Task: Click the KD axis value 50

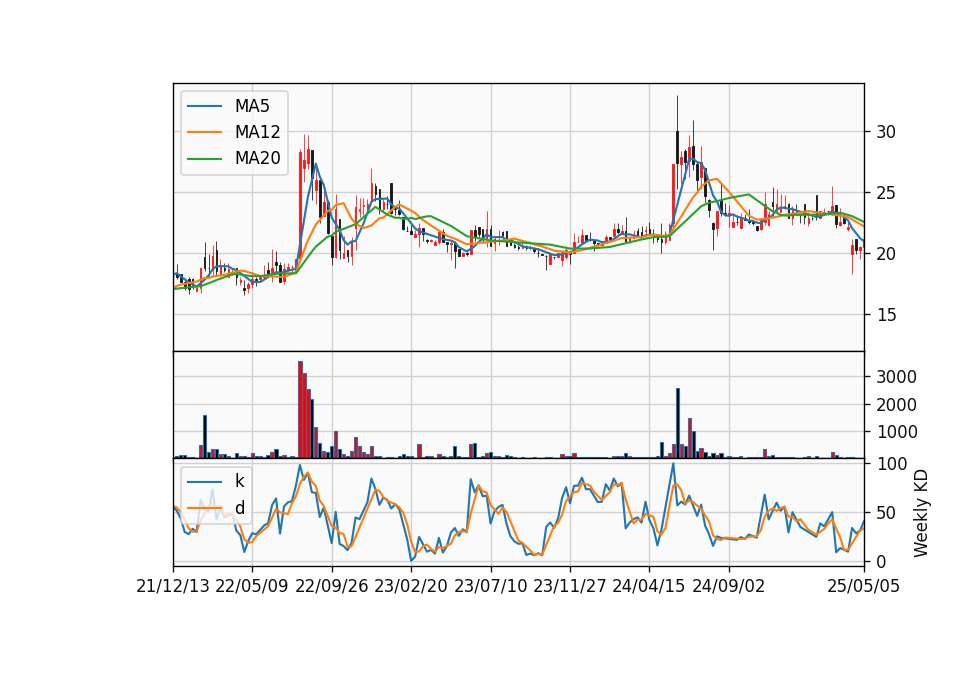Action: (x=885, y=512)
